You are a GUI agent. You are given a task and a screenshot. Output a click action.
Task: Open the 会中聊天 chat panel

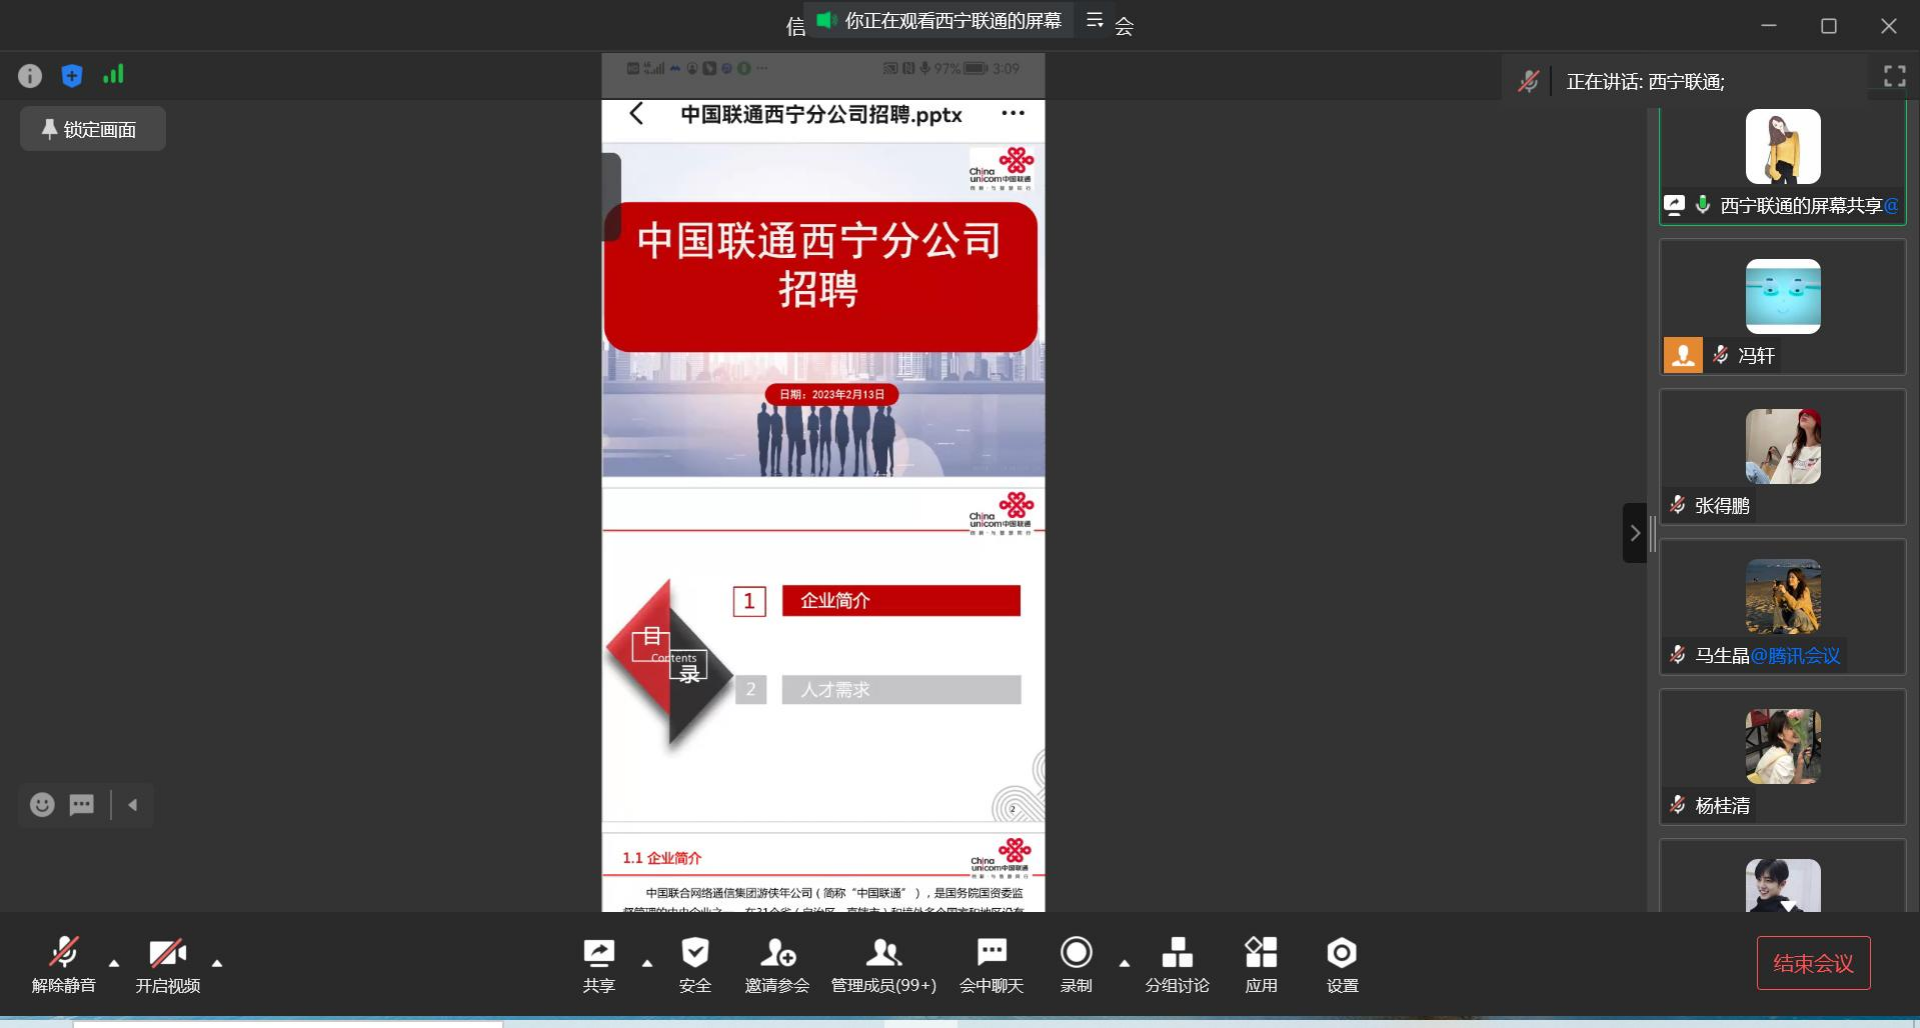(991, 963)
